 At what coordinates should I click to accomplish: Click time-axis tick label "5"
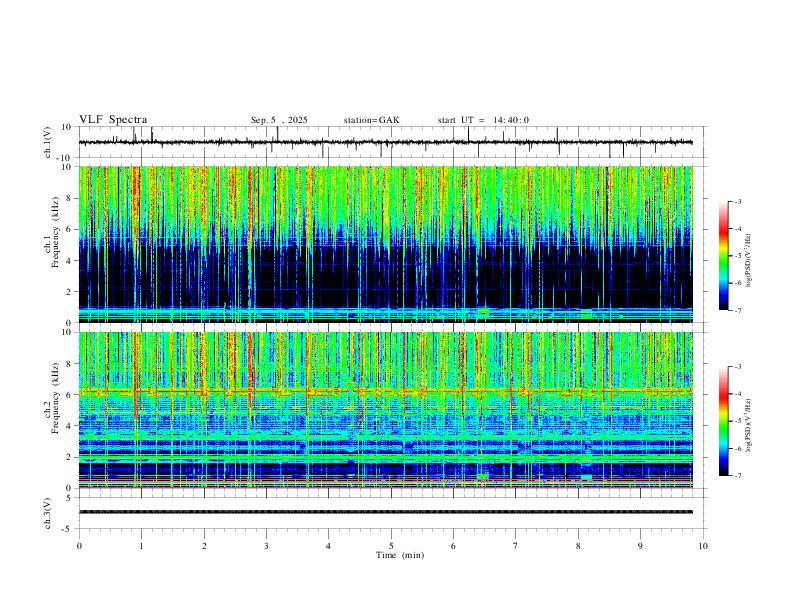pos(391,546)
